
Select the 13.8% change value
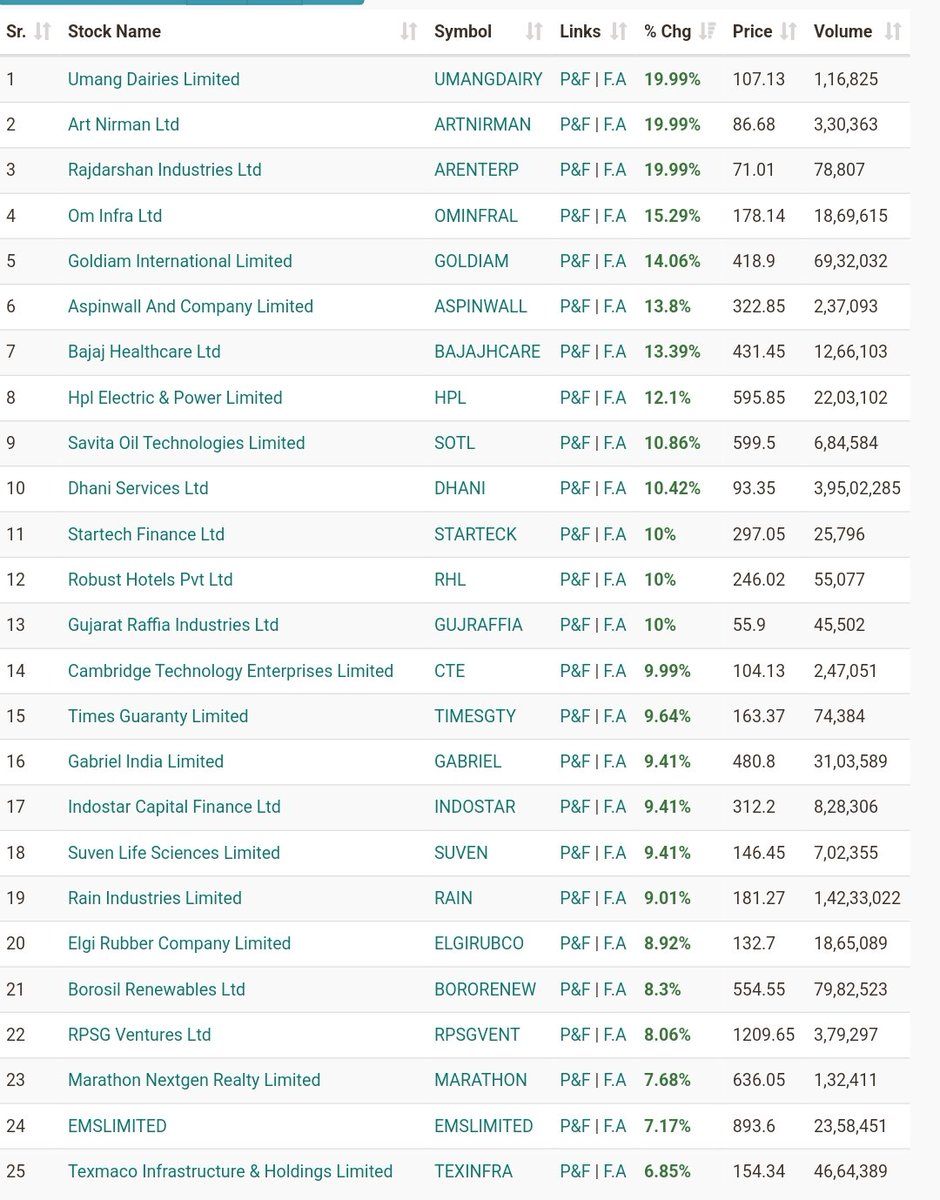point(667,307)
